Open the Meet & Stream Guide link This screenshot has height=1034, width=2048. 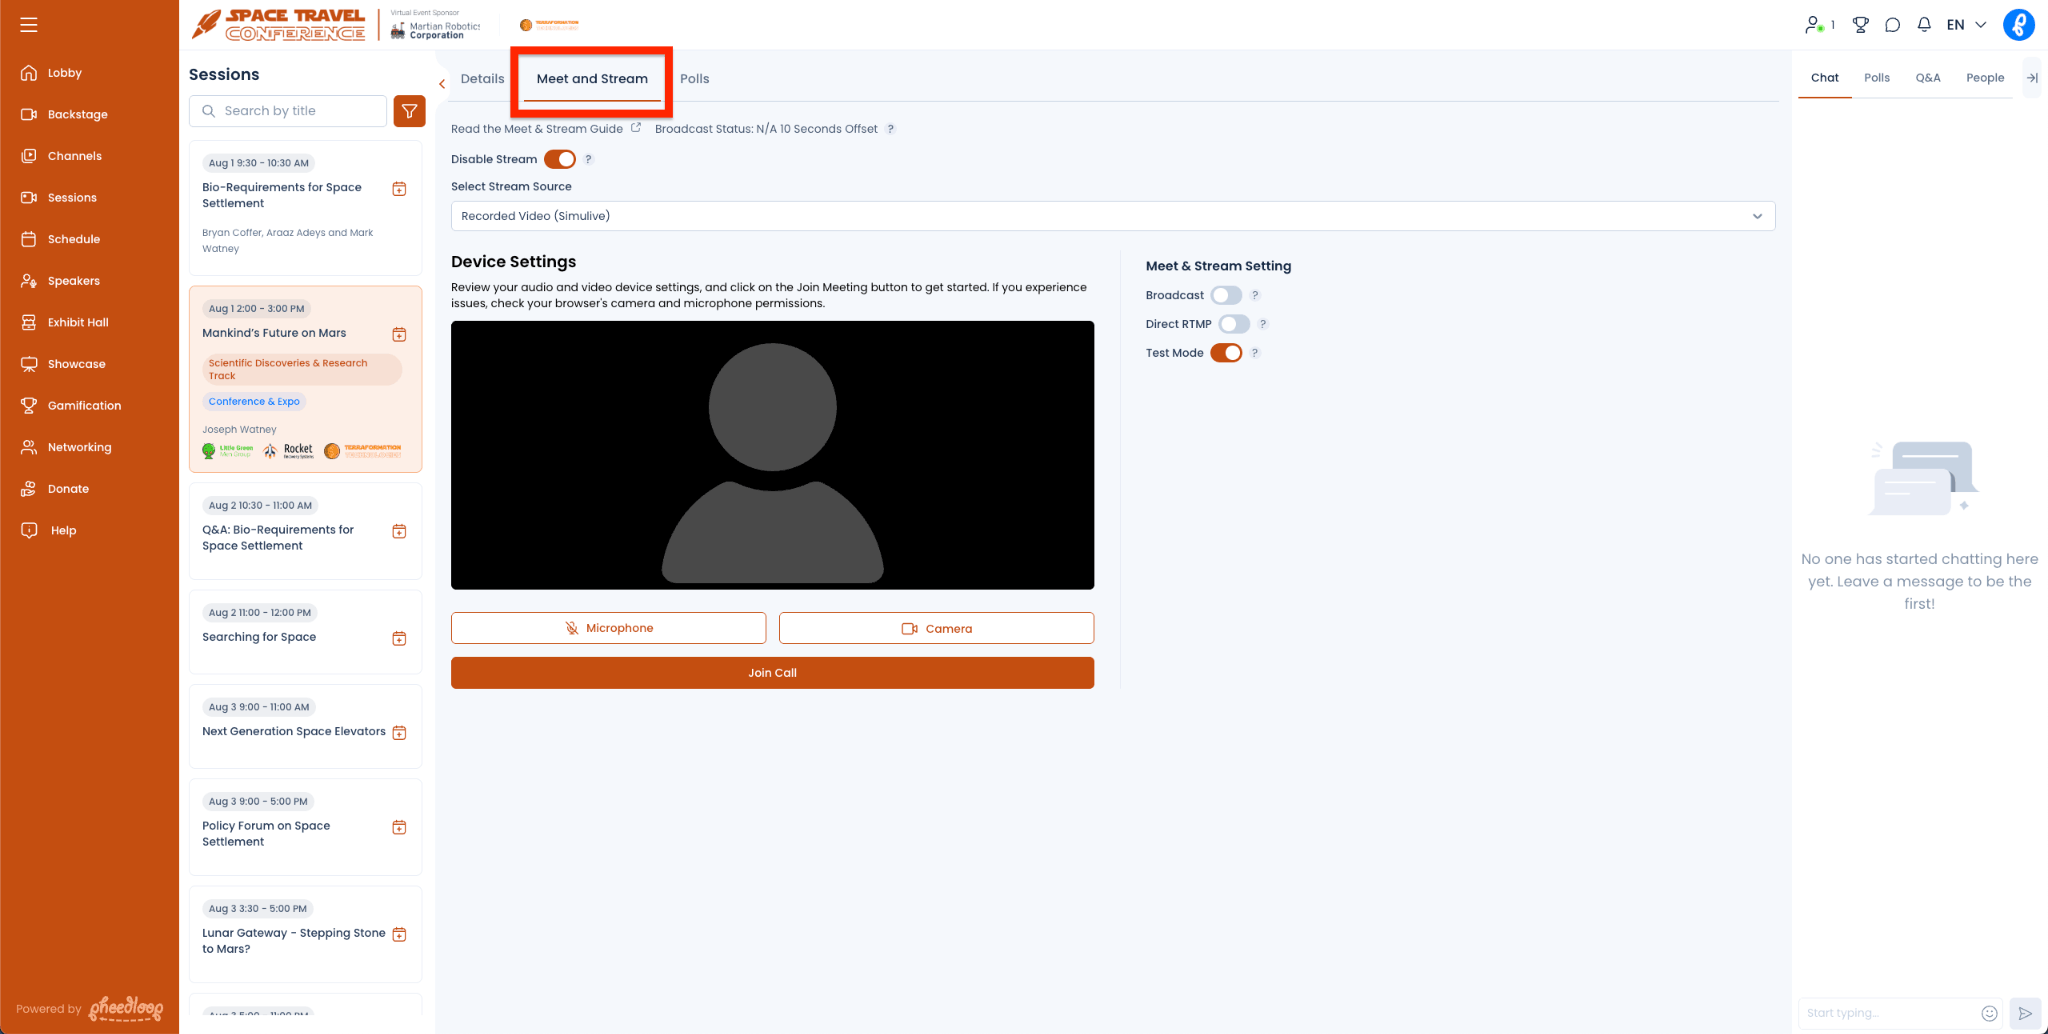coord(545,129)
